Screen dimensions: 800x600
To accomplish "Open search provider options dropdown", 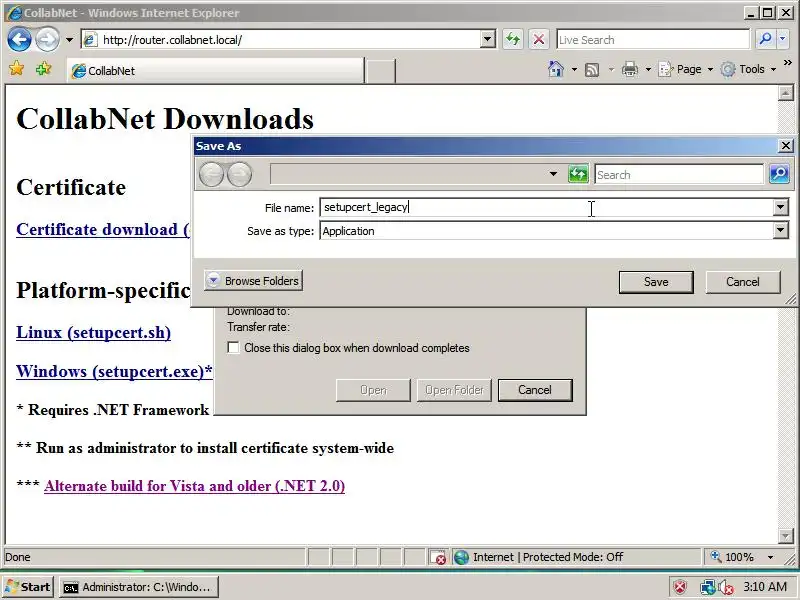I will click(x=783, y=39).
